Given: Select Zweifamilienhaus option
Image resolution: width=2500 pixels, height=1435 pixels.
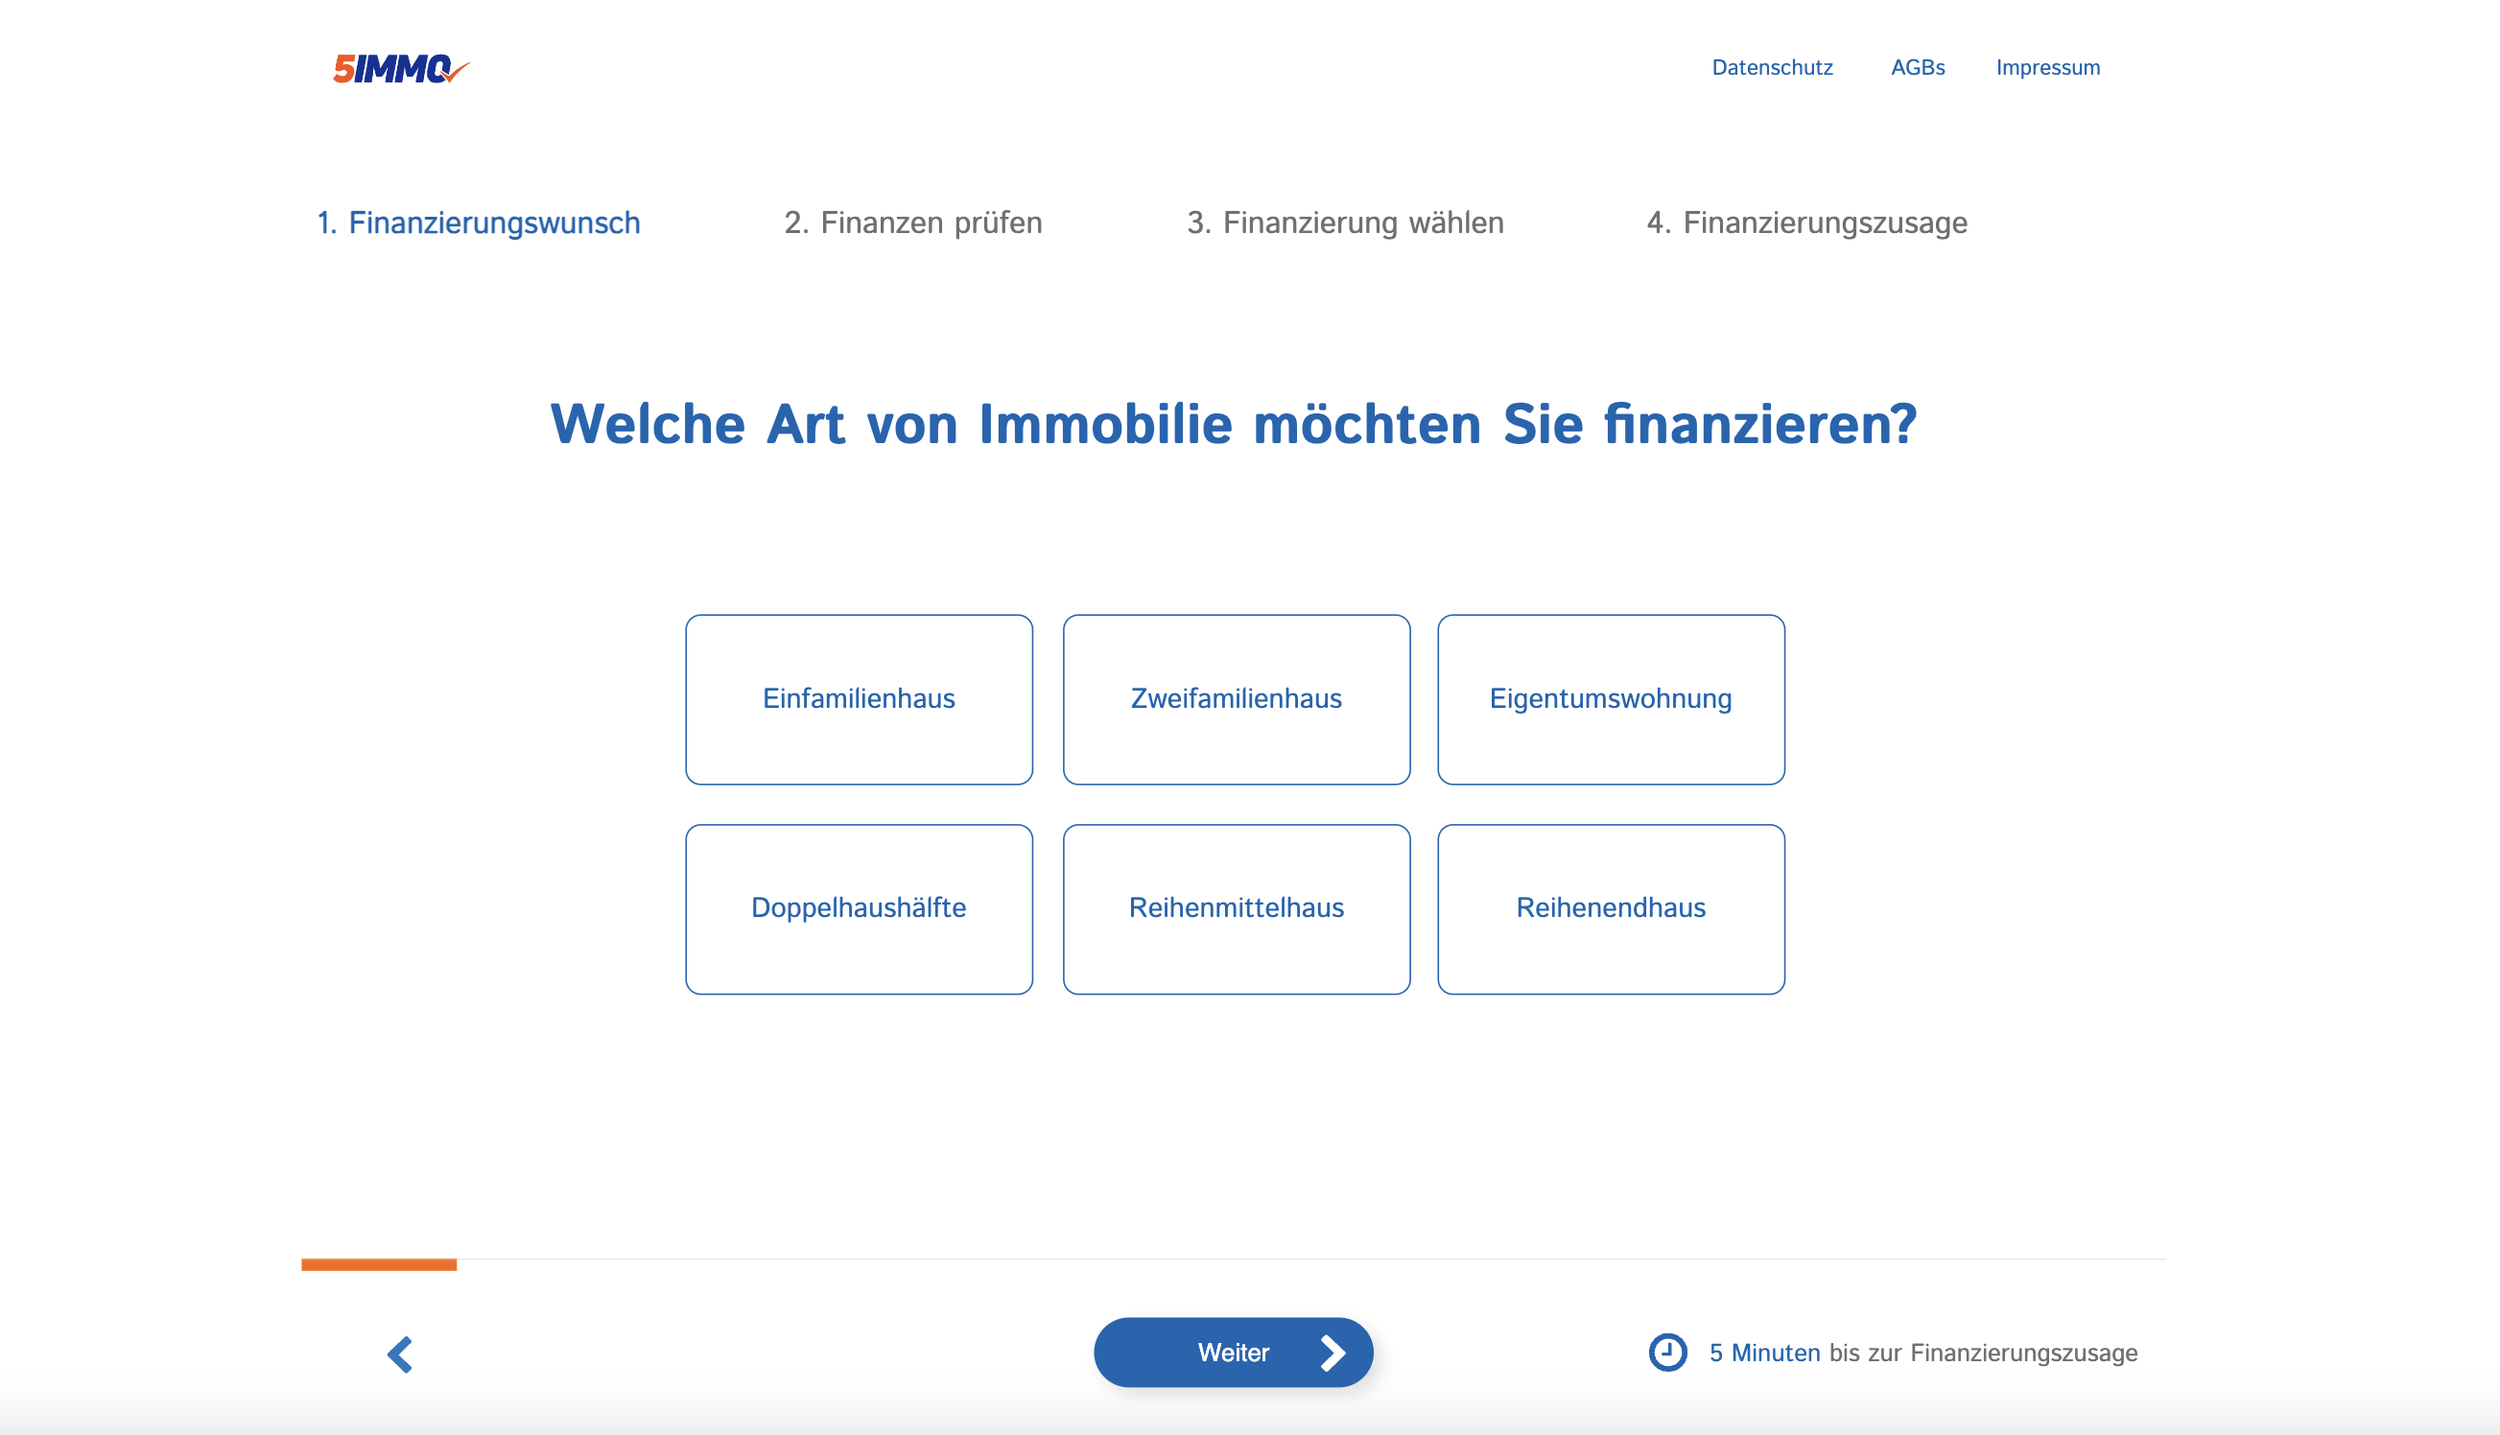Looking at the screenshot, I should tap(1236, 699).
